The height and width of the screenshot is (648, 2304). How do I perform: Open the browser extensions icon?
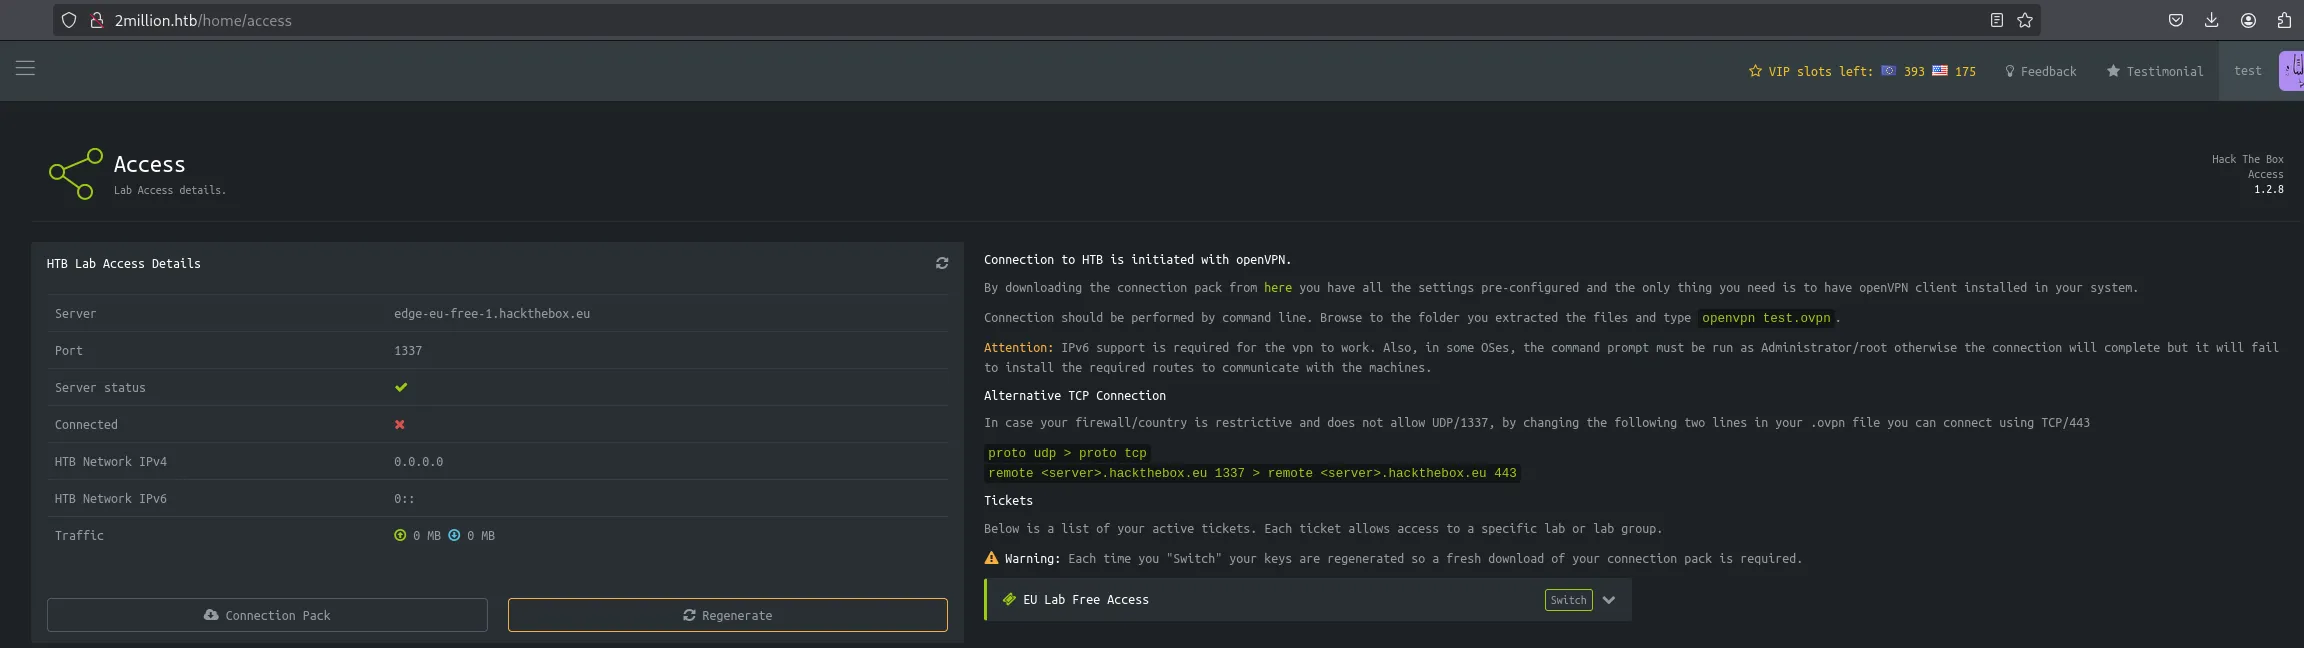2284,20
